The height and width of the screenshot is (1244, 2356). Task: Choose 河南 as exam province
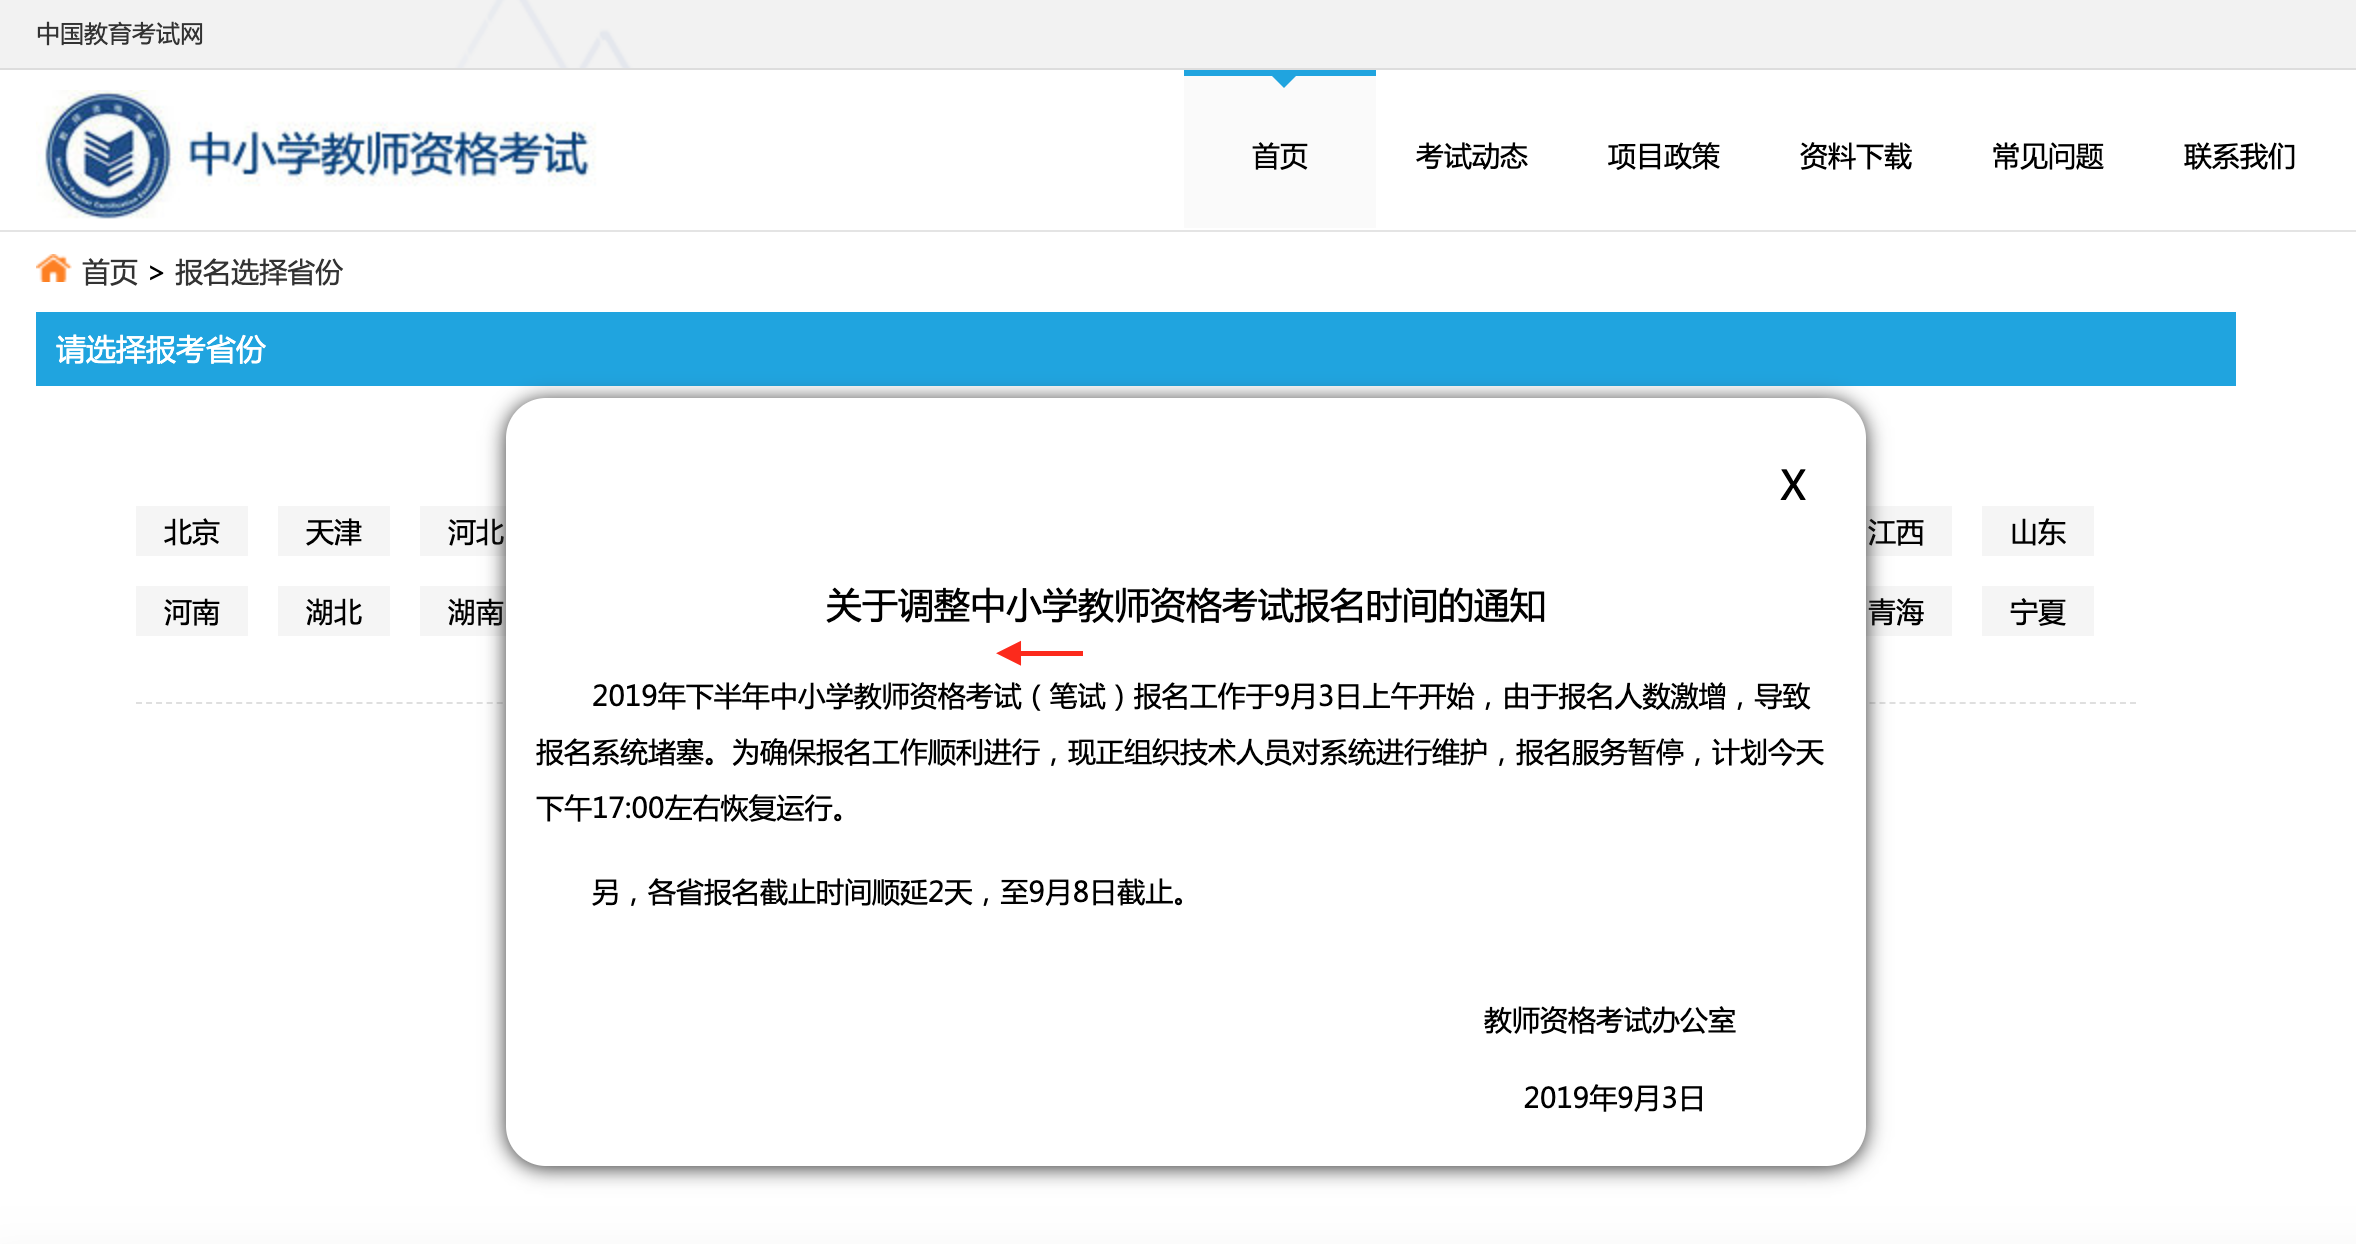[191, 612]
